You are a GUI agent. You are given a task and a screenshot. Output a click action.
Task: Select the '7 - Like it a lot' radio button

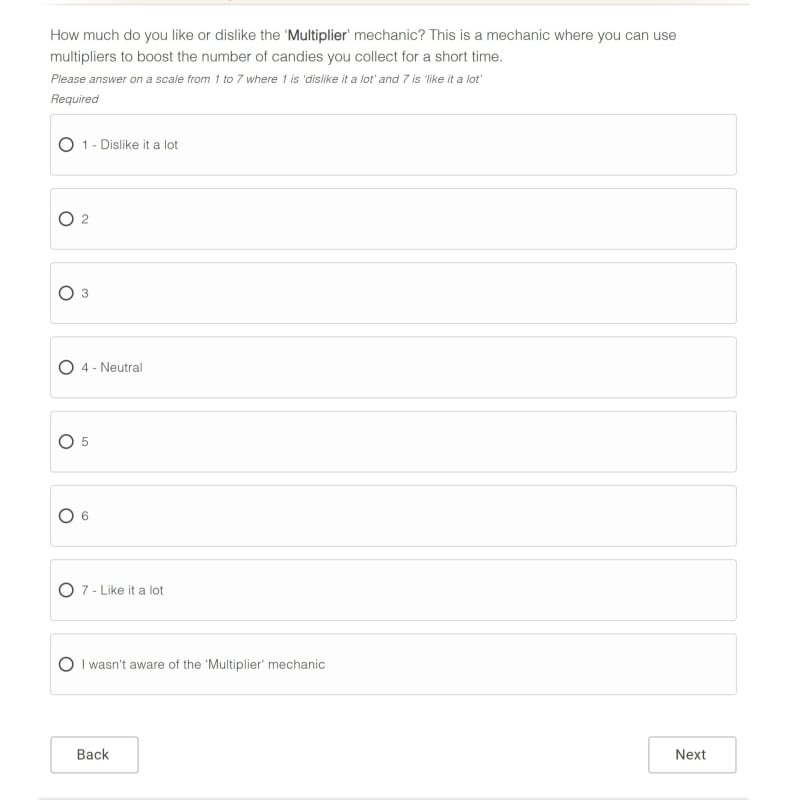[x=66, y=590]
